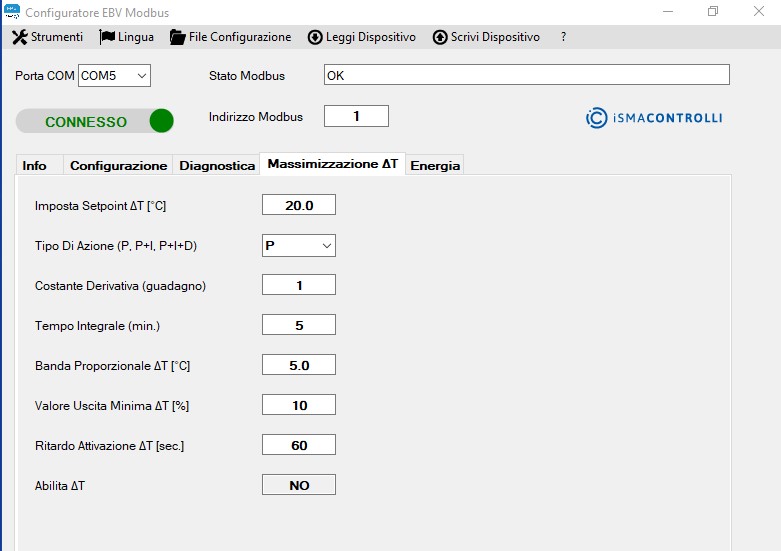Click the application icon in title bar
Viewport: 781px width, 551px height.
pos(12,12)
